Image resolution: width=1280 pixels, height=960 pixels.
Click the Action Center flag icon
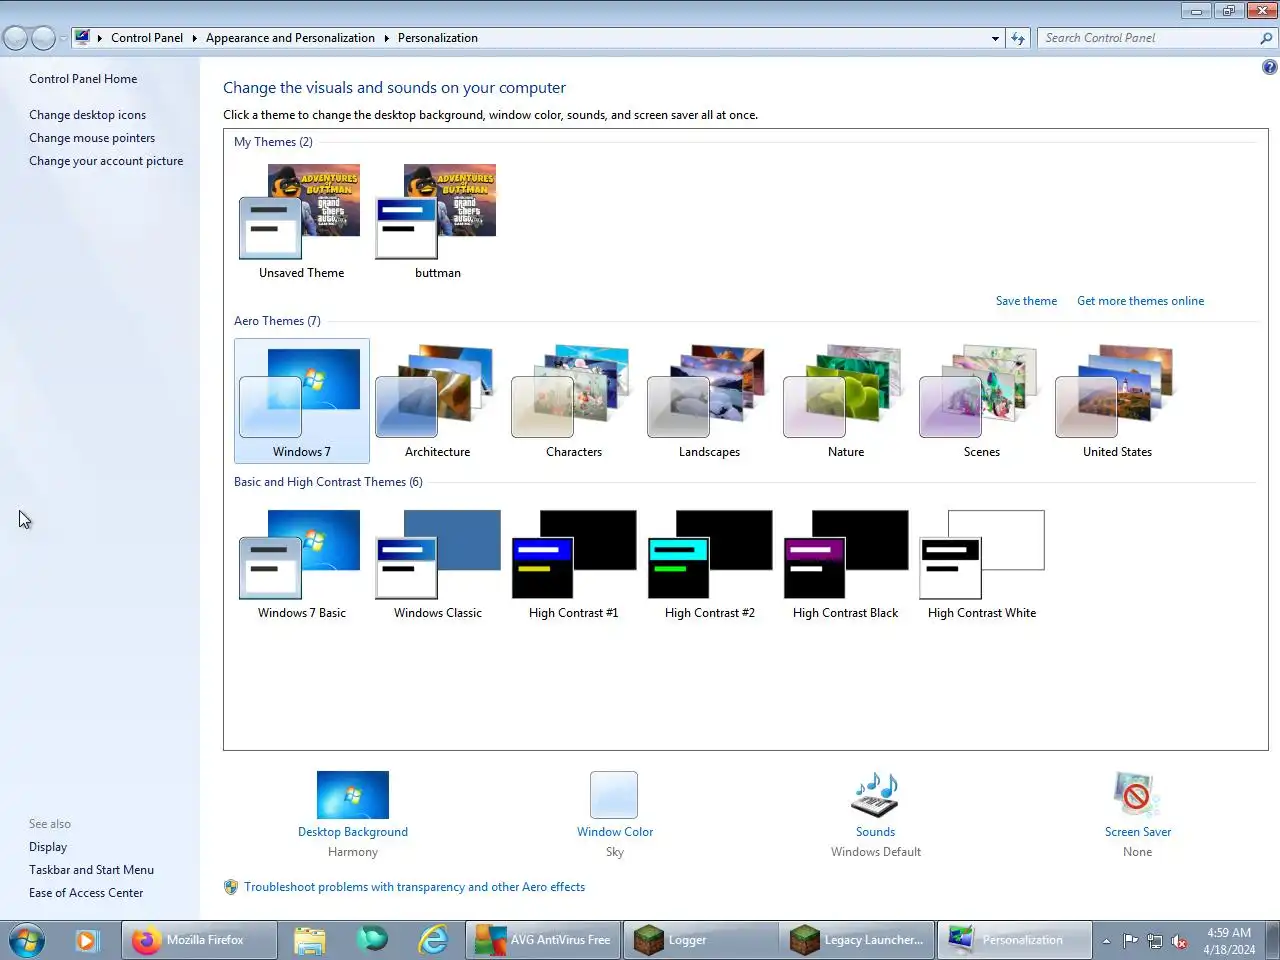coord(1130,941)
